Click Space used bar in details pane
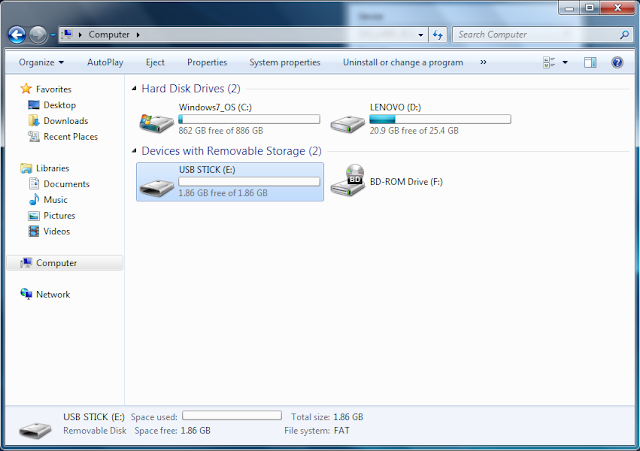Screen dimensions: 640x451 232,415
